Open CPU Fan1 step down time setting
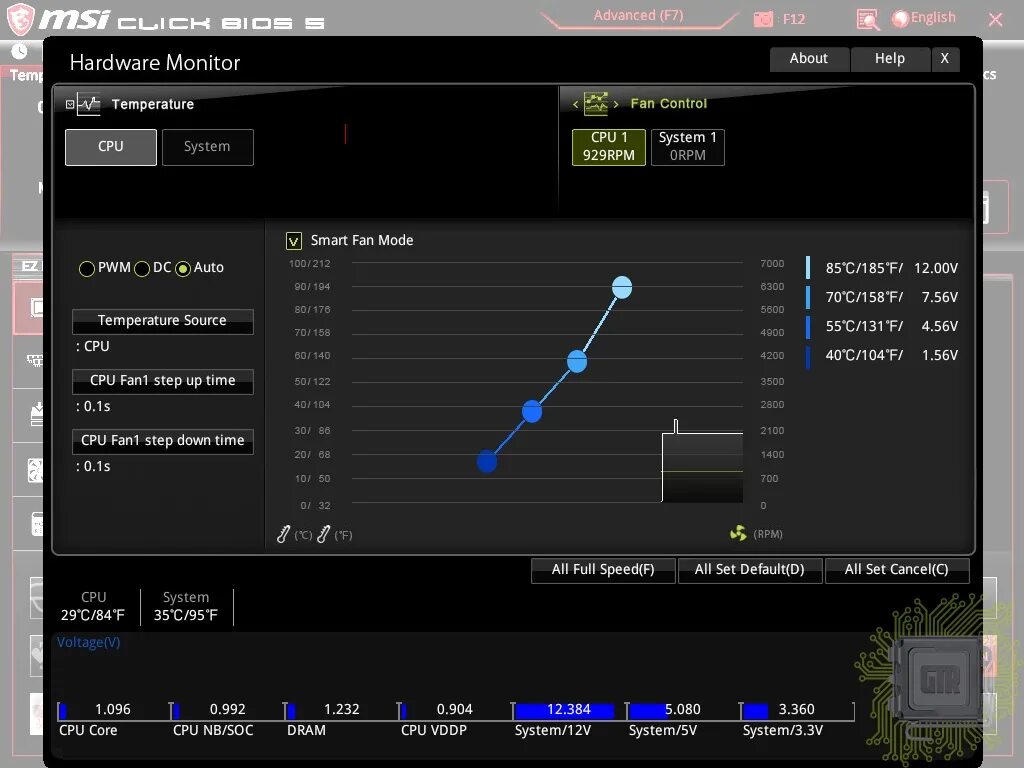This screenshot has width=1024, height=768. (x=163, y=441)
